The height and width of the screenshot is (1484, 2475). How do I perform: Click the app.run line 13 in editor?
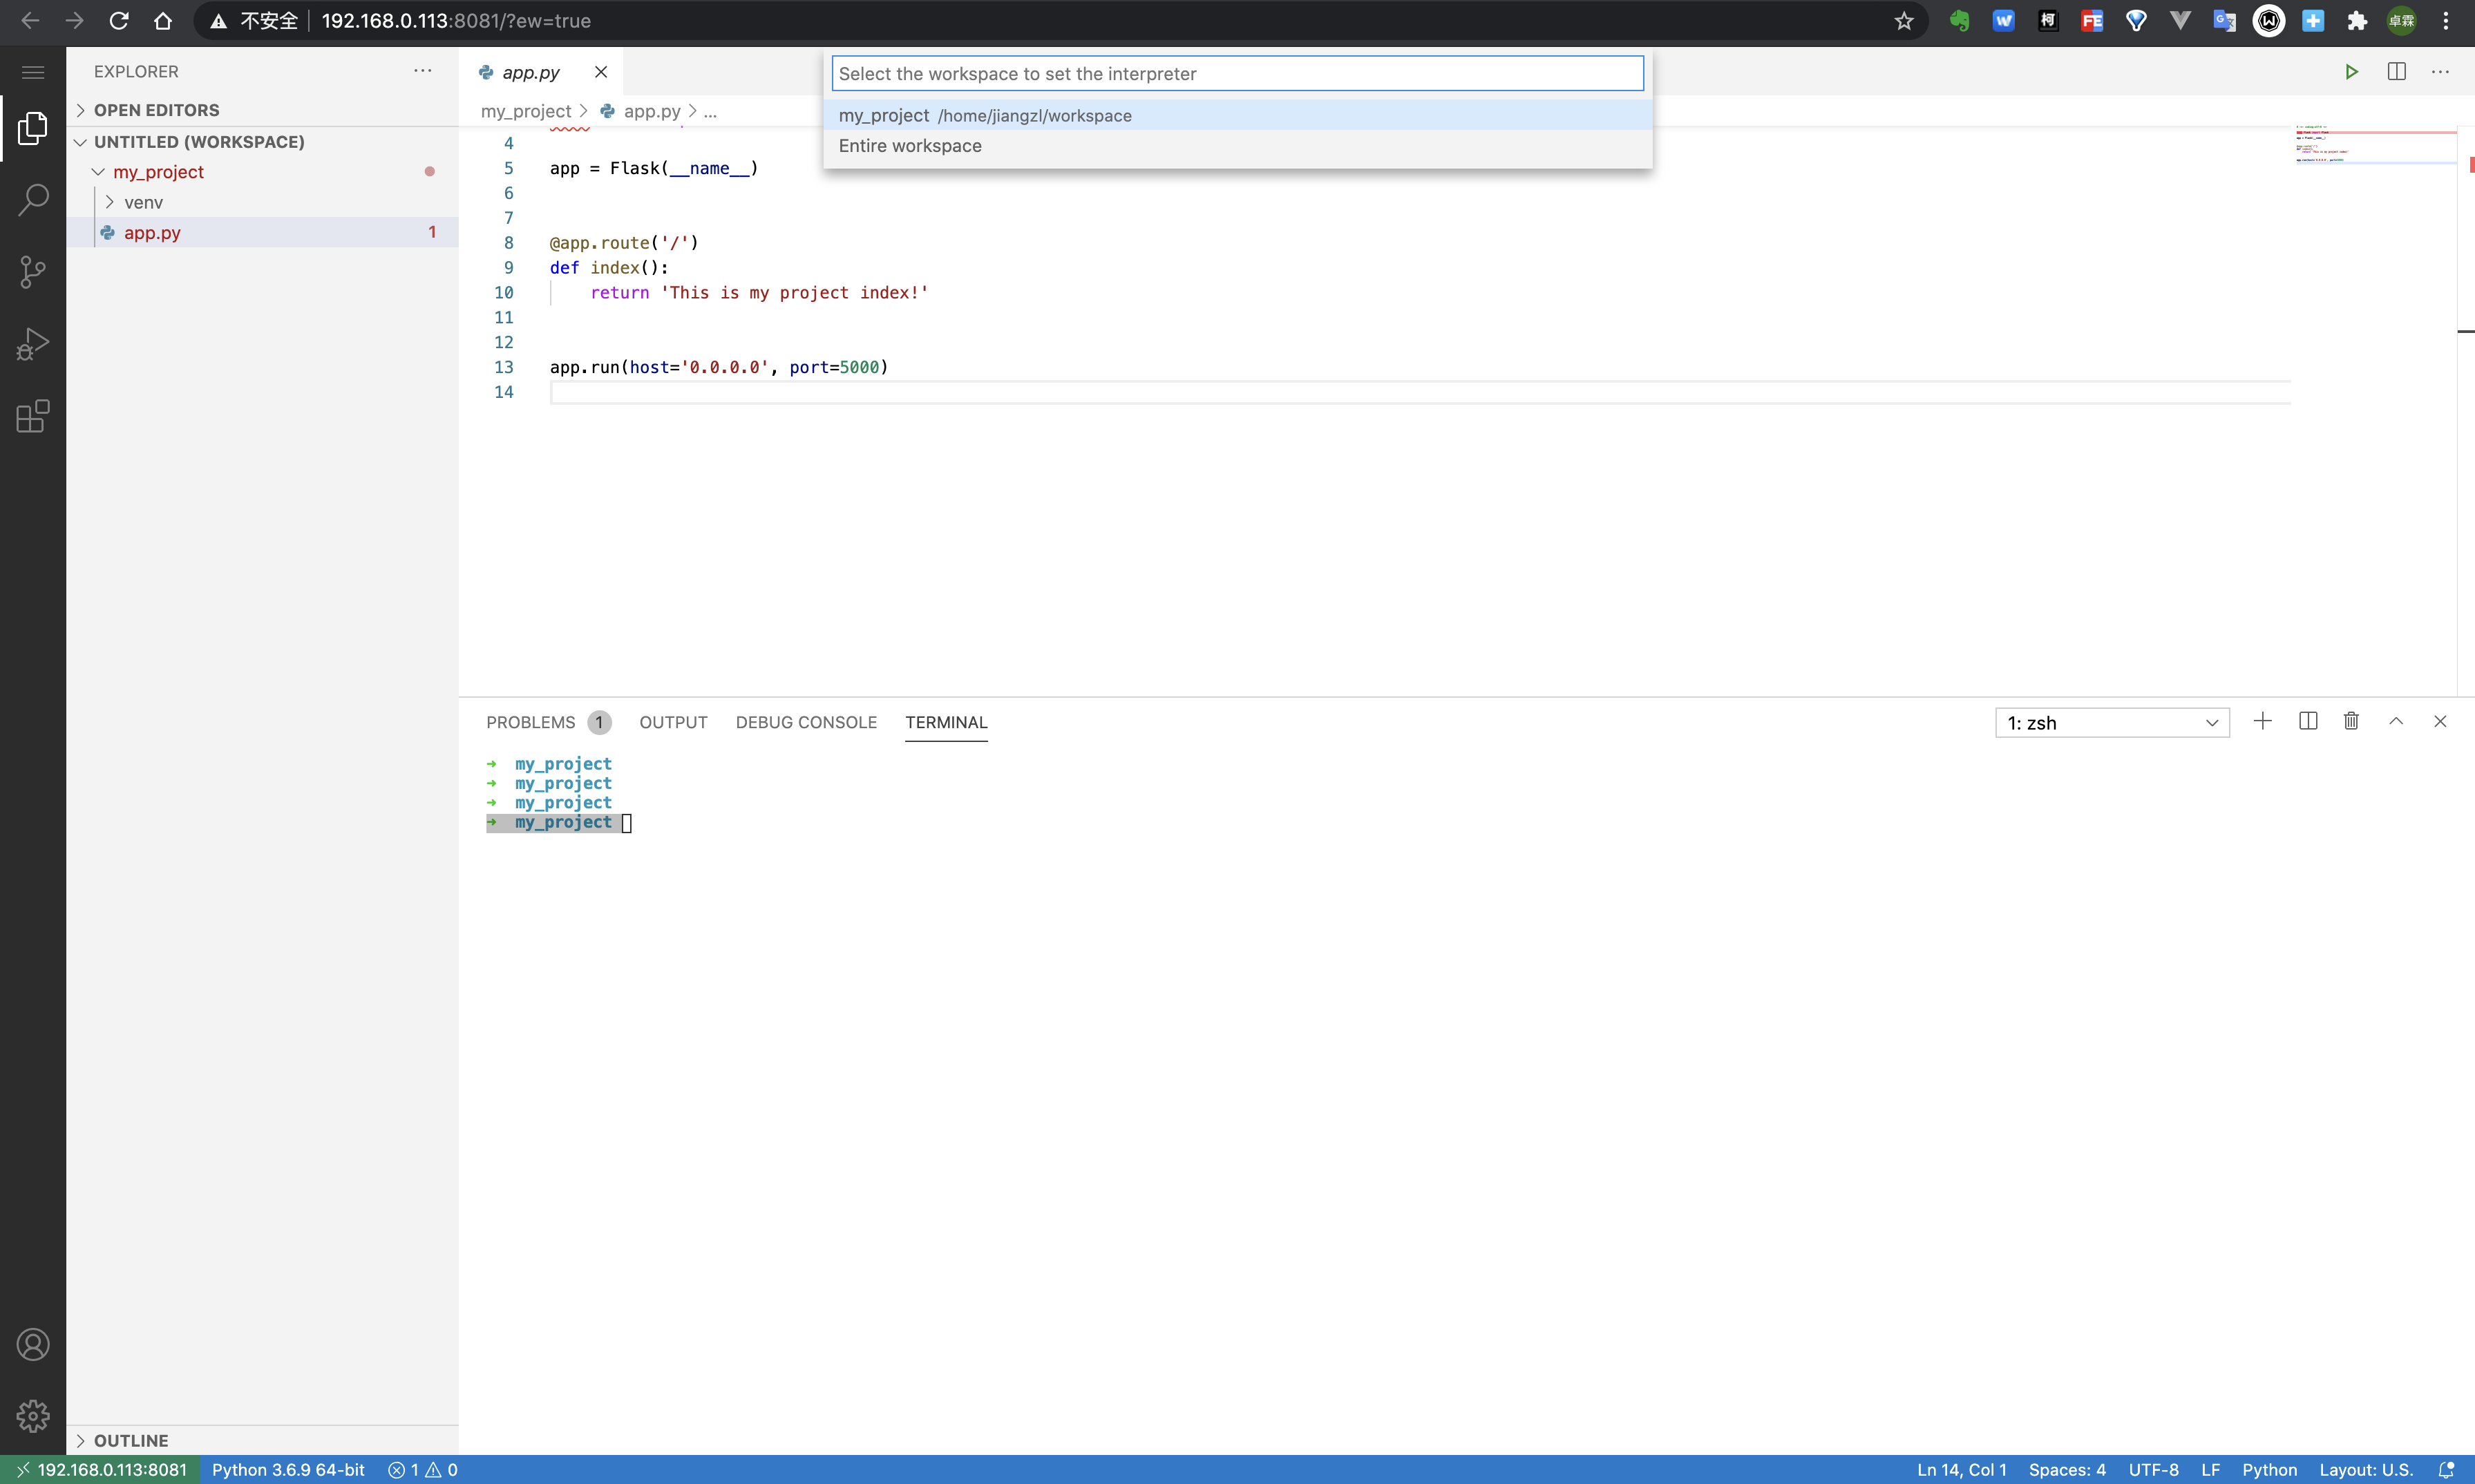click(x=719, y=367)
